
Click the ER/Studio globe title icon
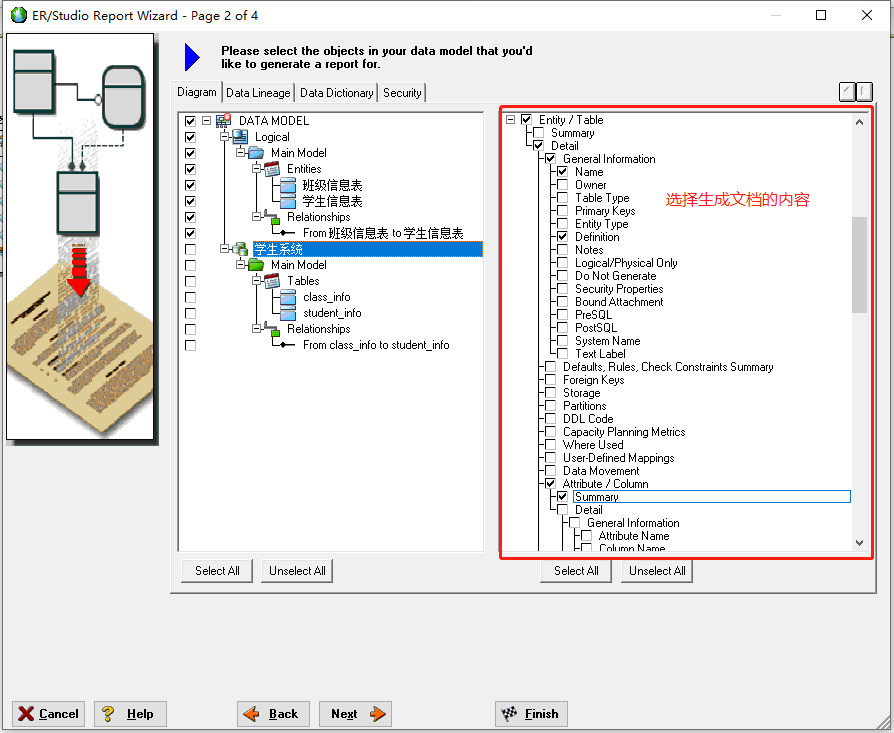click(19, 15)
